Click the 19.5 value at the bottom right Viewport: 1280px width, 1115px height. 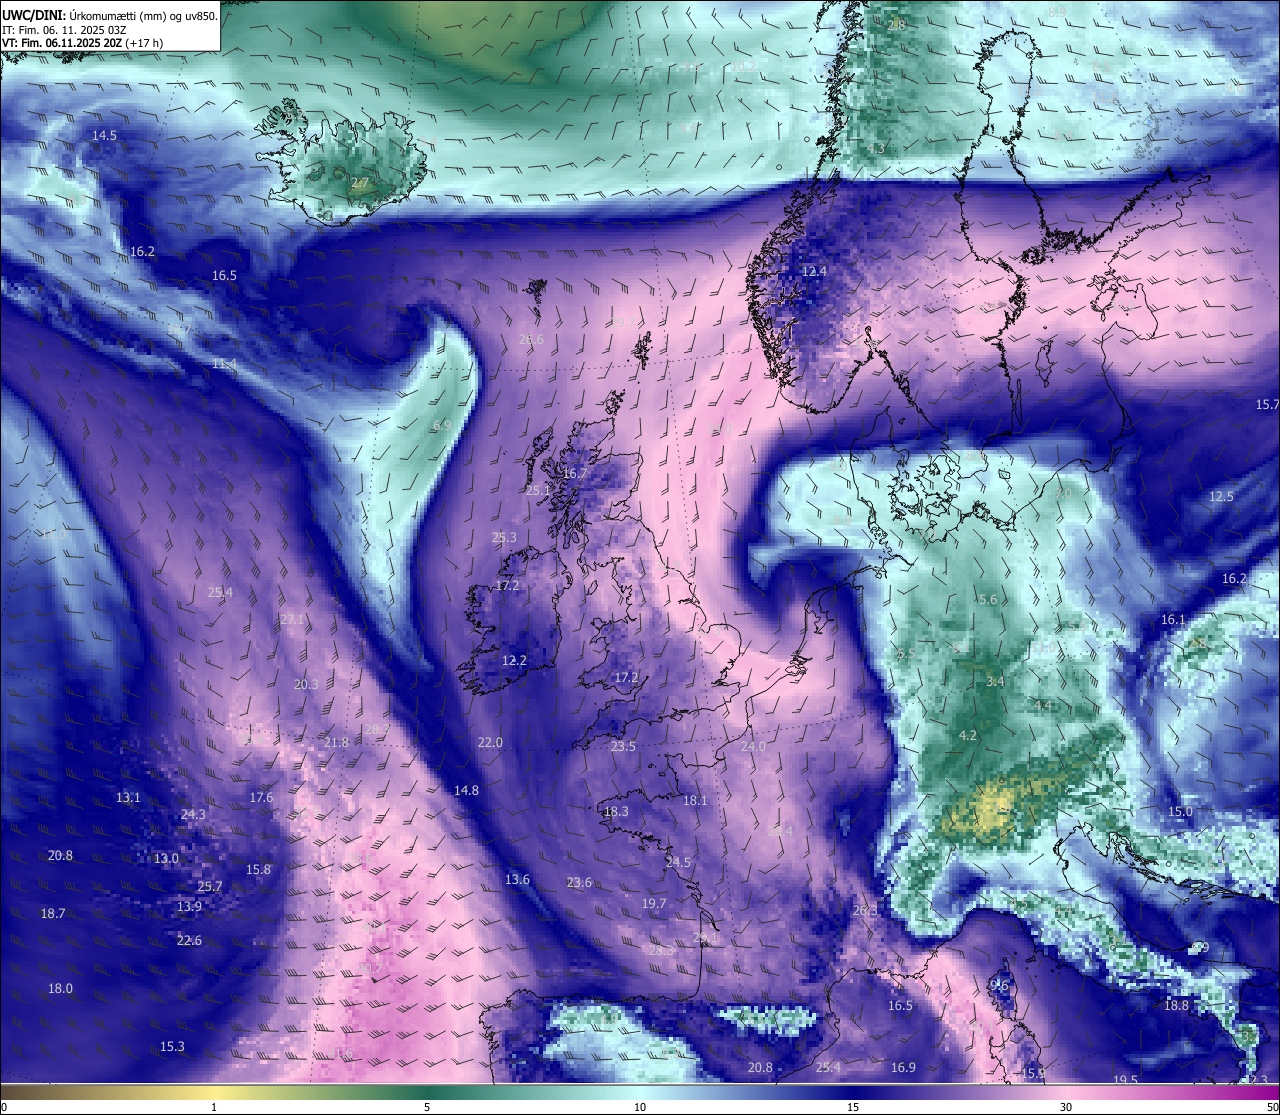[x=1125, y=1081]
